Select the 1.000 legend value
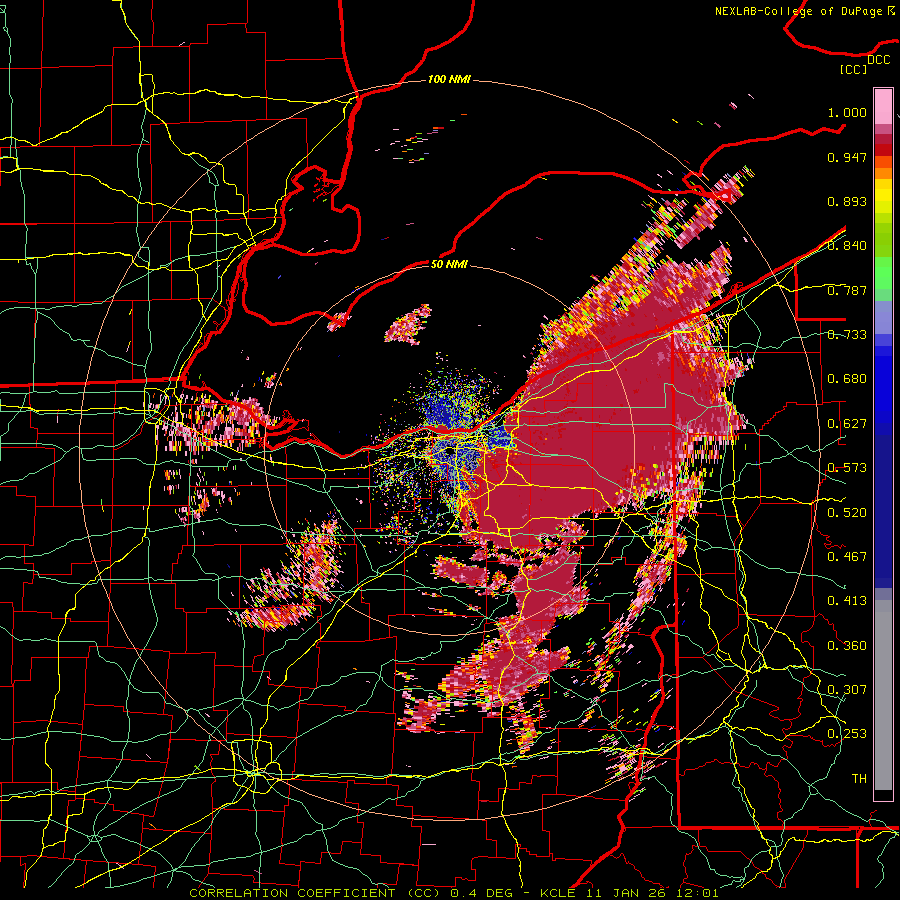The height and width of the screenshot is (900, 900). point(847,112)
